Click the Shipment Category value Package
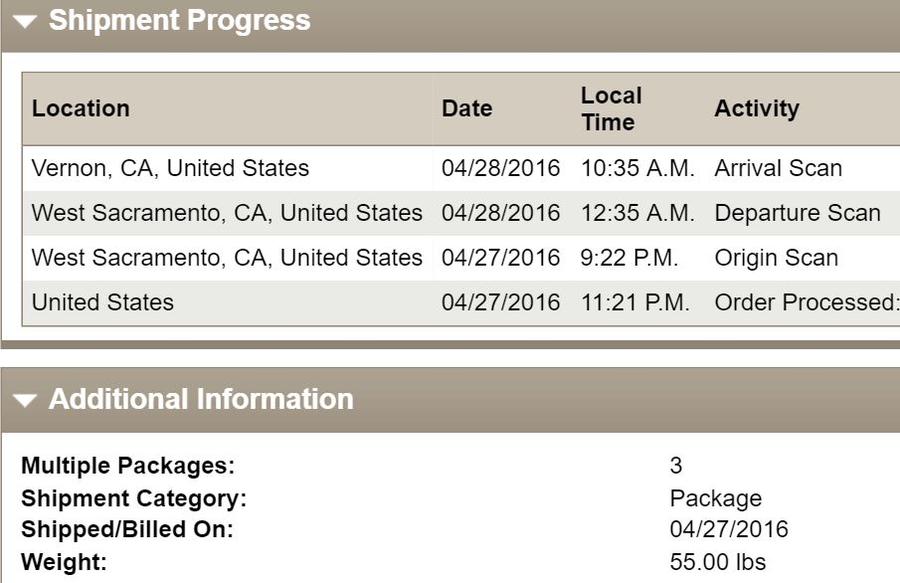This screenshot has height=583, width=900. click(715, 498)
